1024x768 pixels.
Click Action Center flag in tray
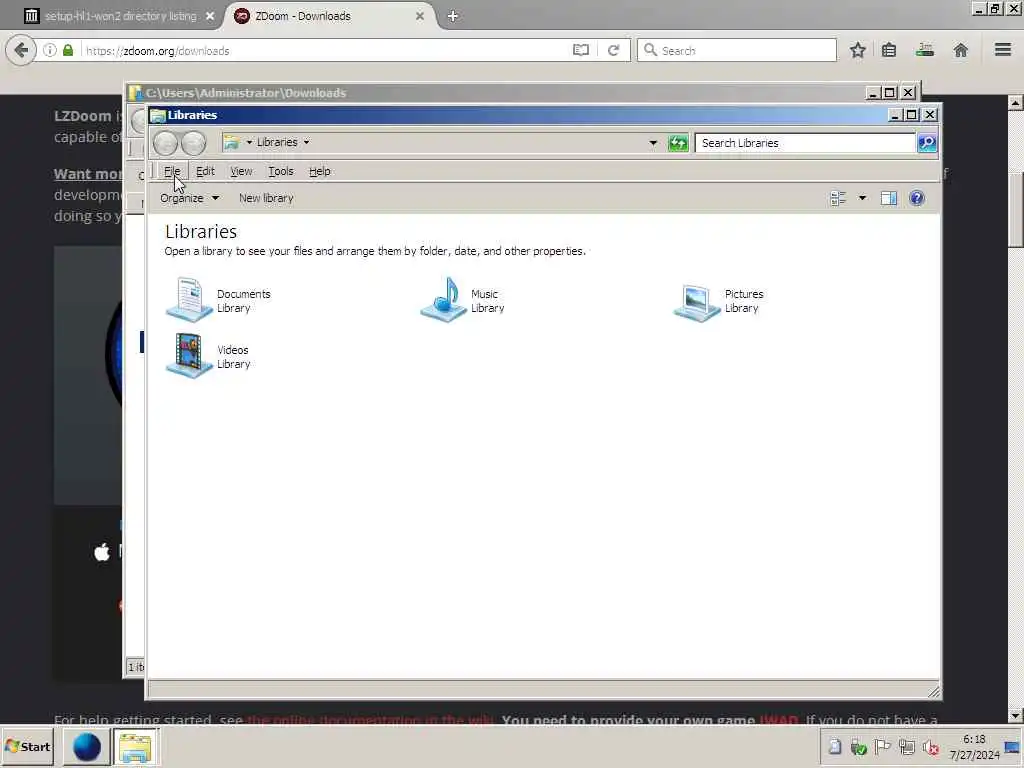pos(882,746)
